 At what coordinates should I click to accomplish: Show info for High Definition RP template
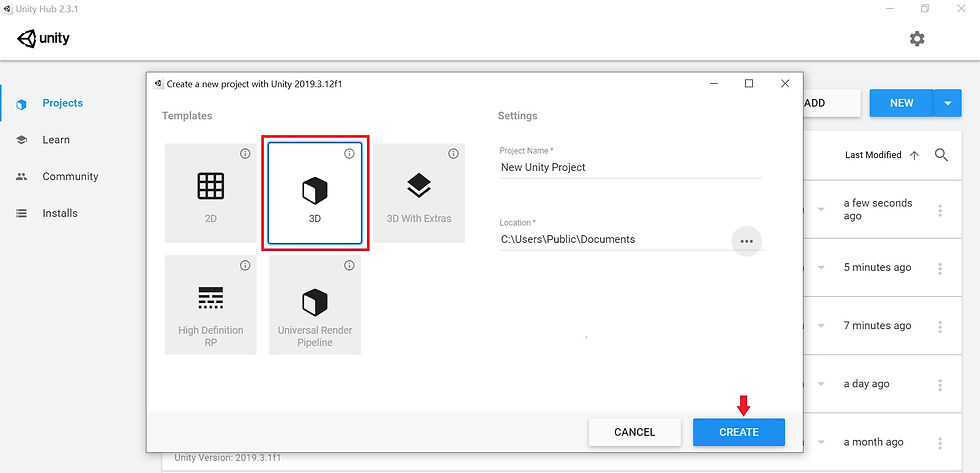245,266
